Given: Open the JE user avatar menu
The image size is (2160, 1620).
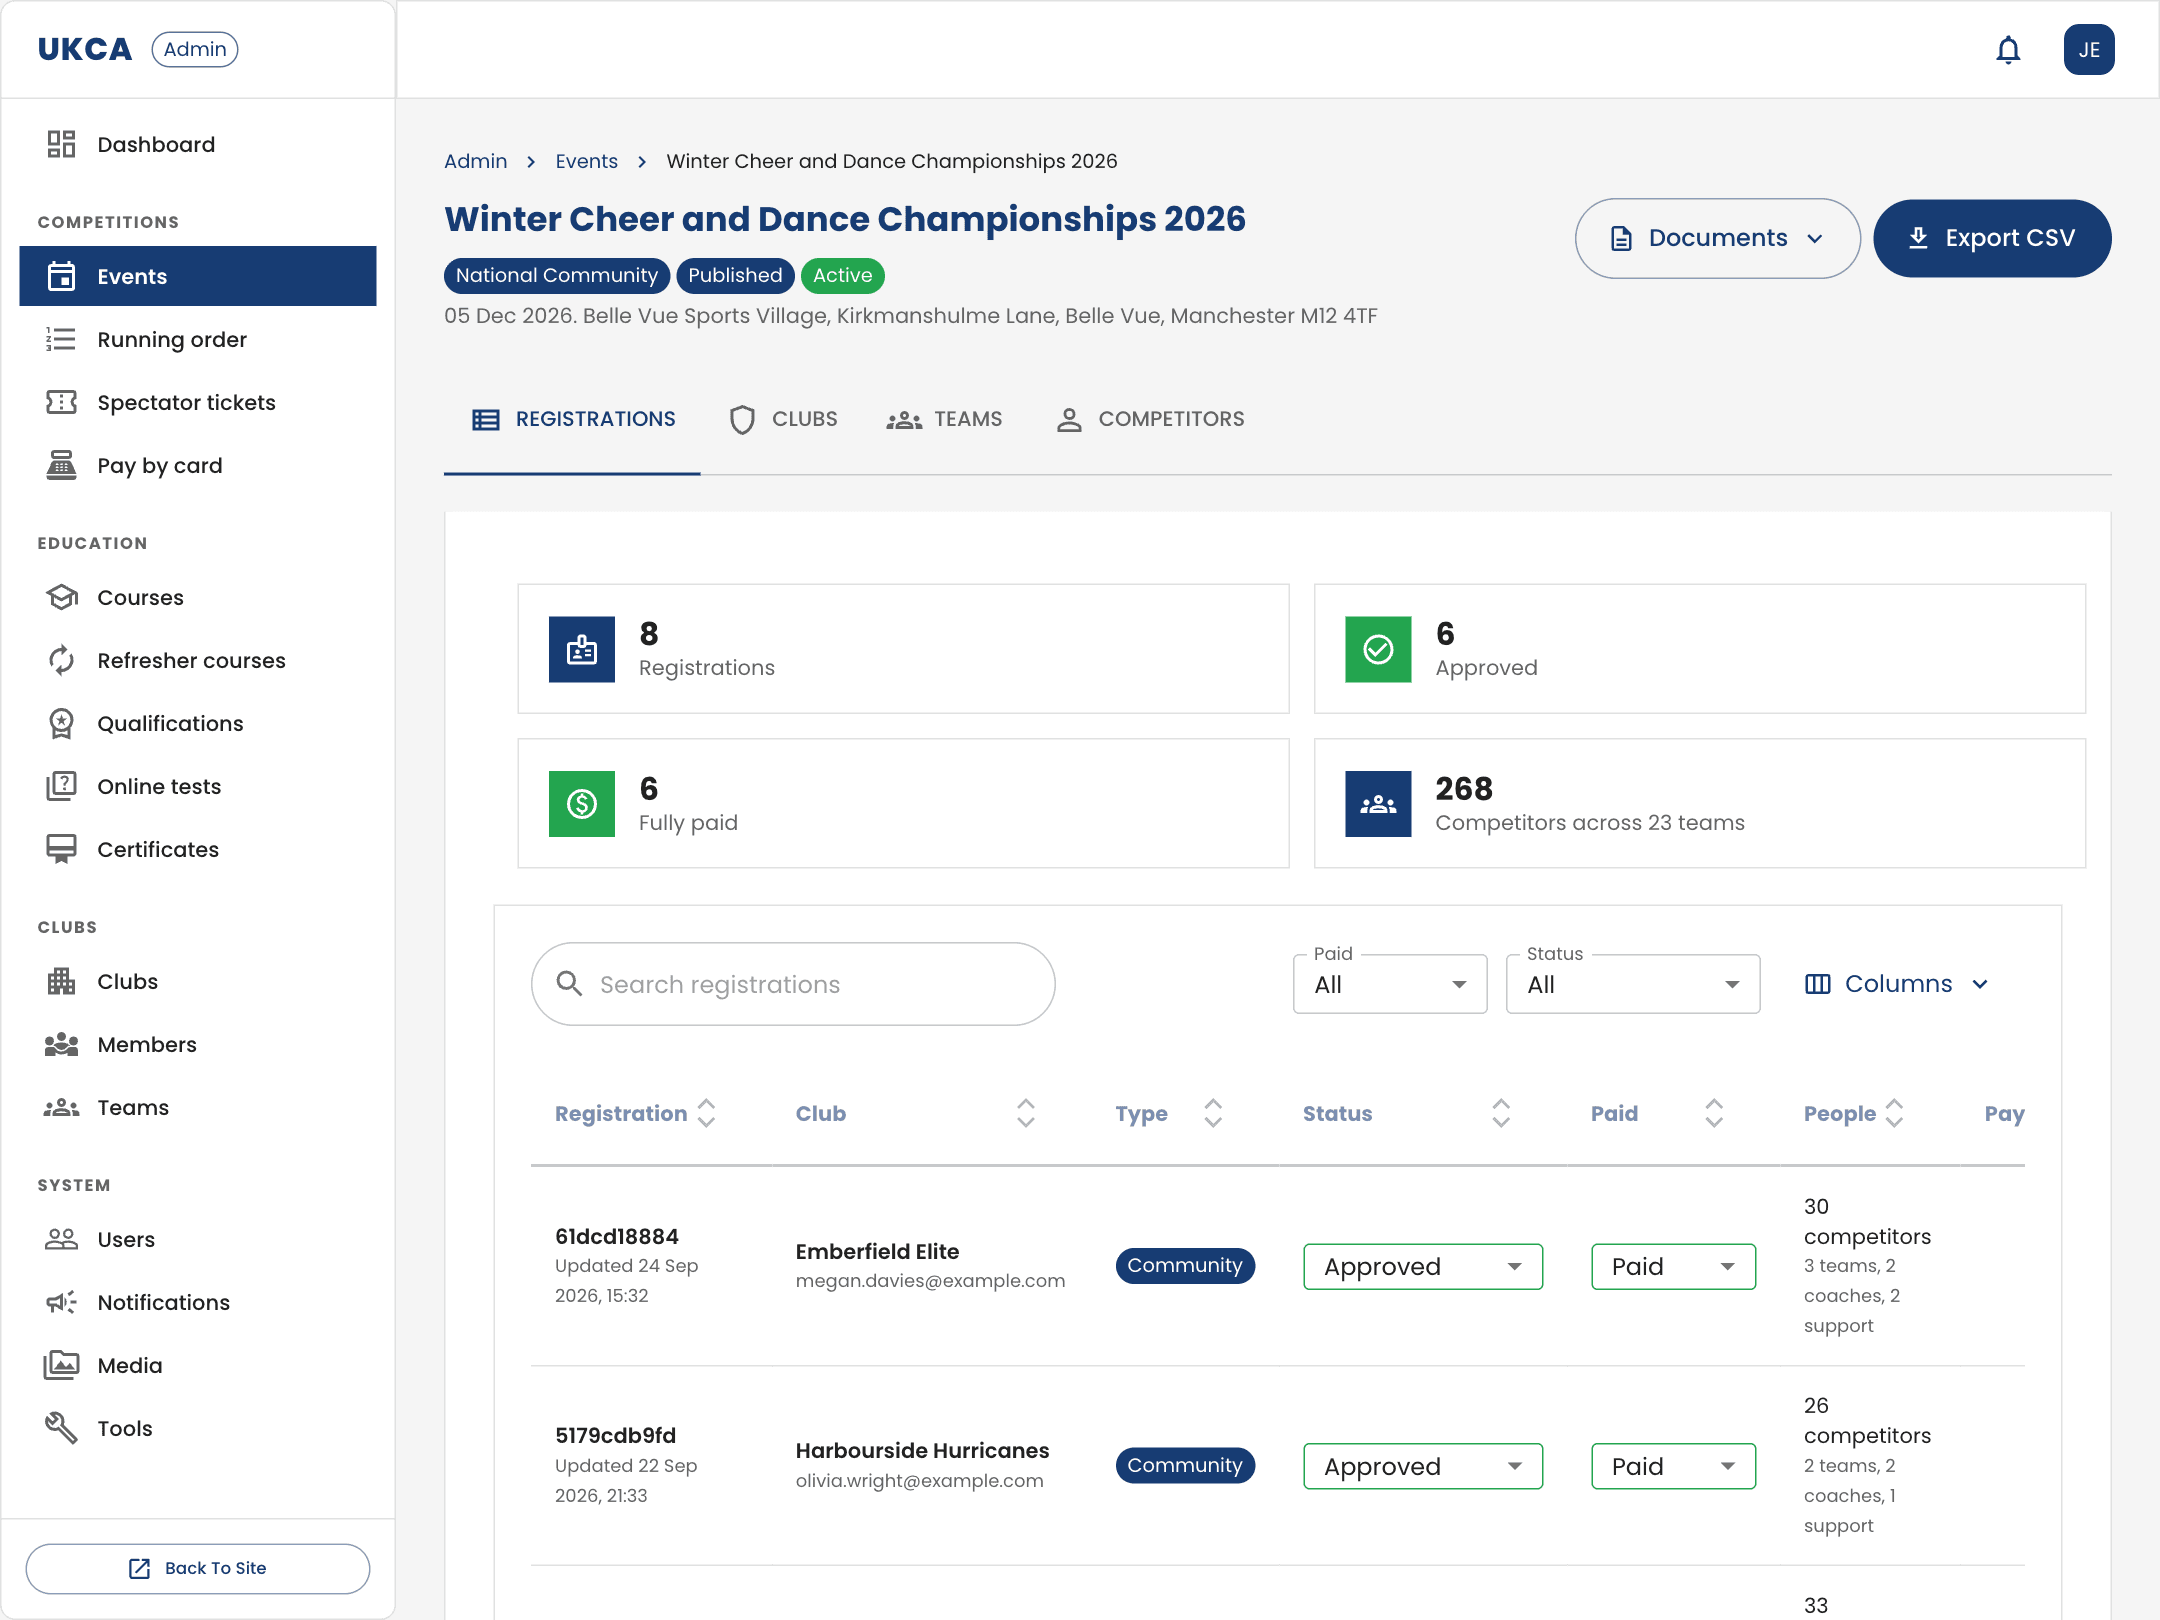Looking at the screenshot, I should [2089, 50].
